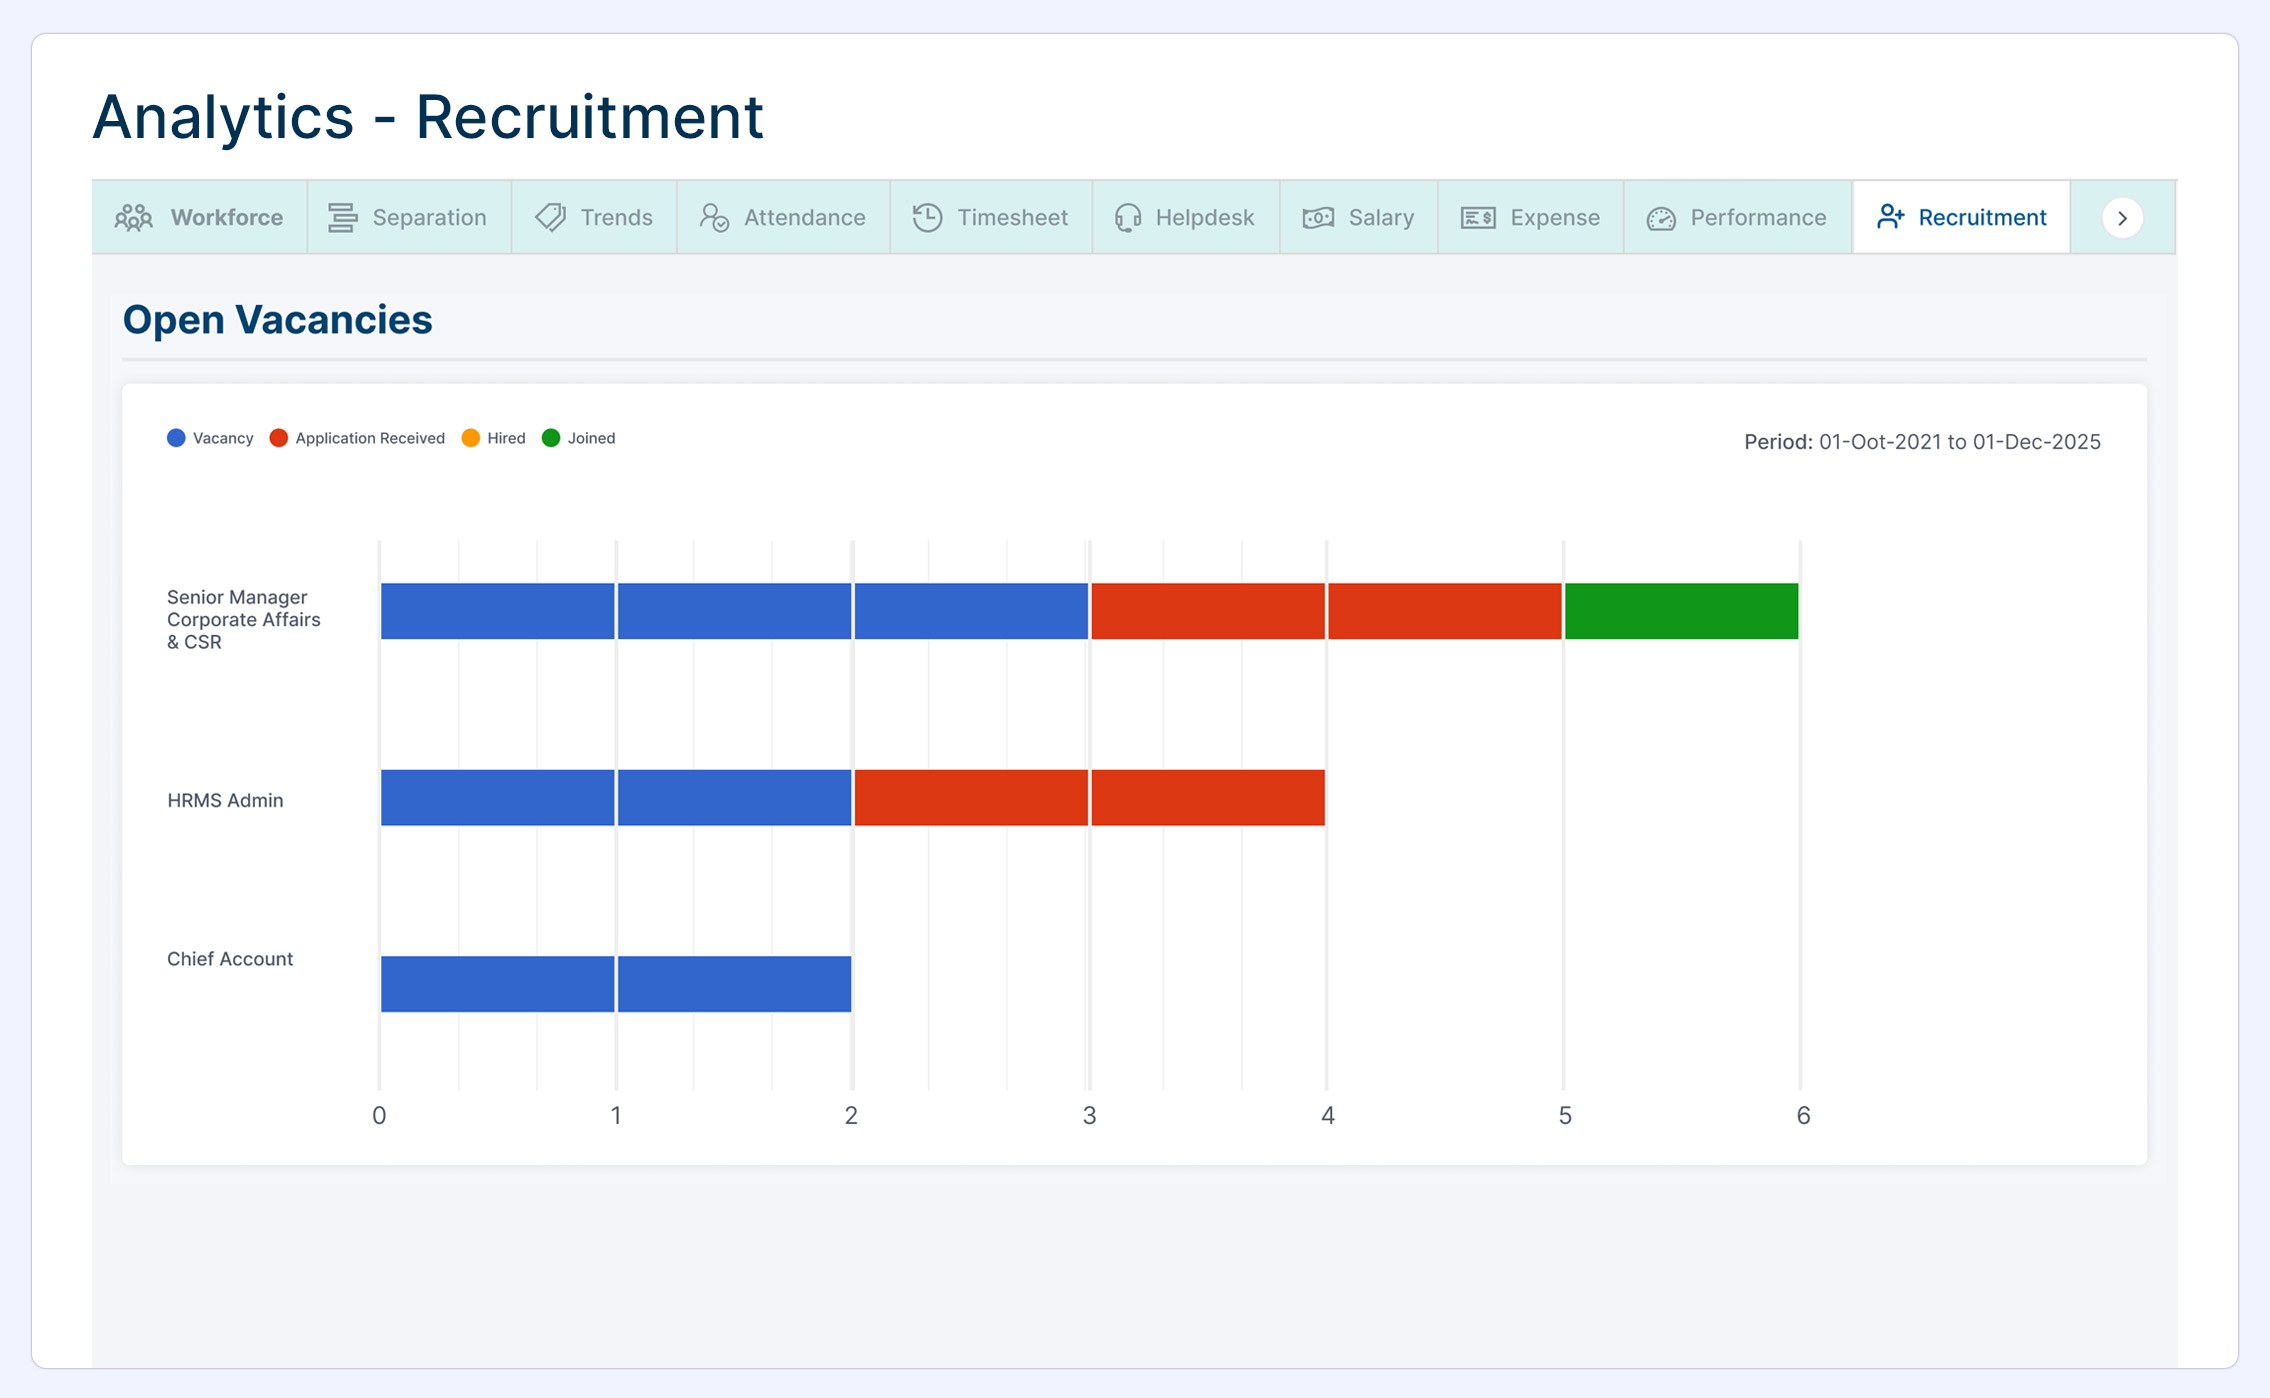Click the Attendance person-check icon
This screenshot has height=1398, width=2270.
714,218
